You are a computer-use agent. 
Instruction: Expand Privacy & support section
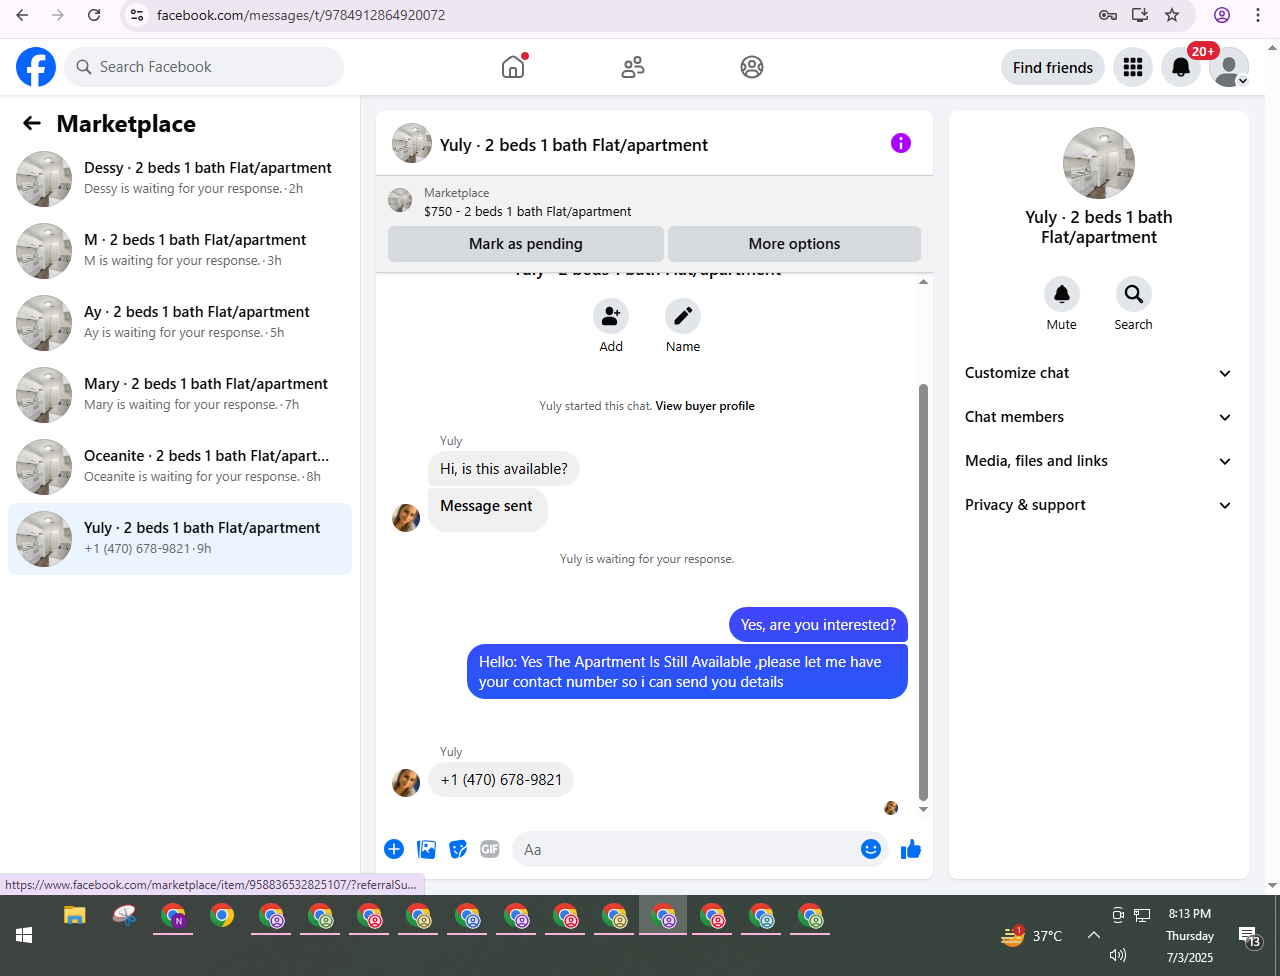pyautogui.click(x=1099, y=505)
